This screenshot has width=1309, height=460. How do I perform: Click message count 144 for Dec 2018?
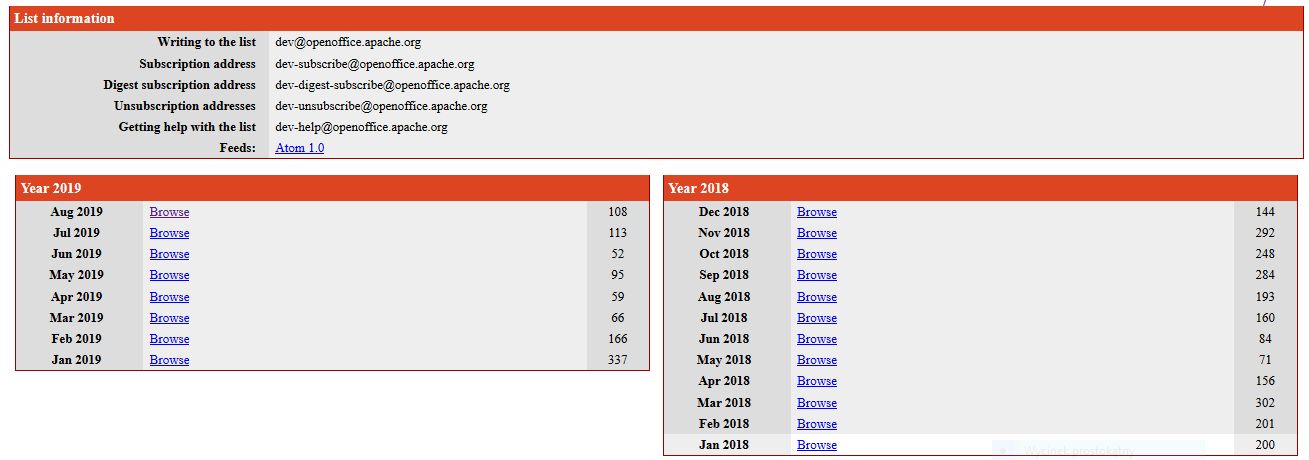click(x=1265, y=212)
